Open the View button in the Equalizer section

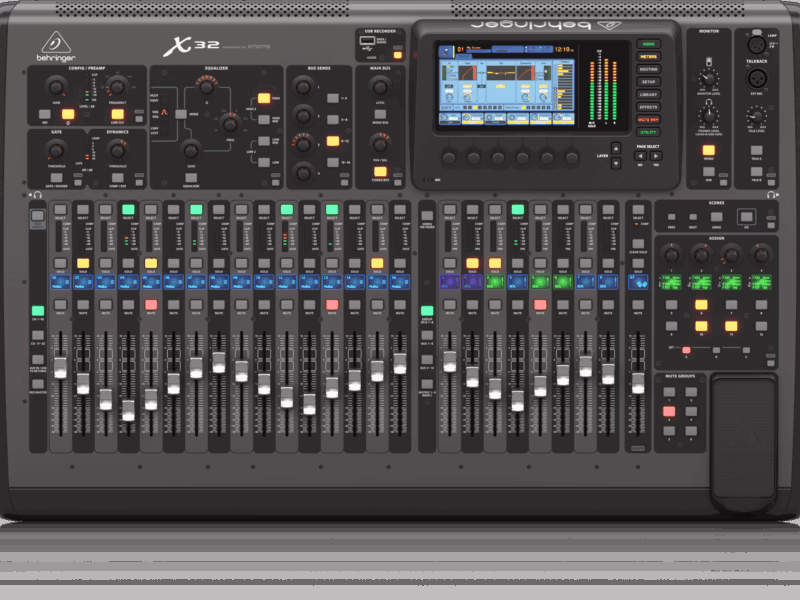point(276,183)
